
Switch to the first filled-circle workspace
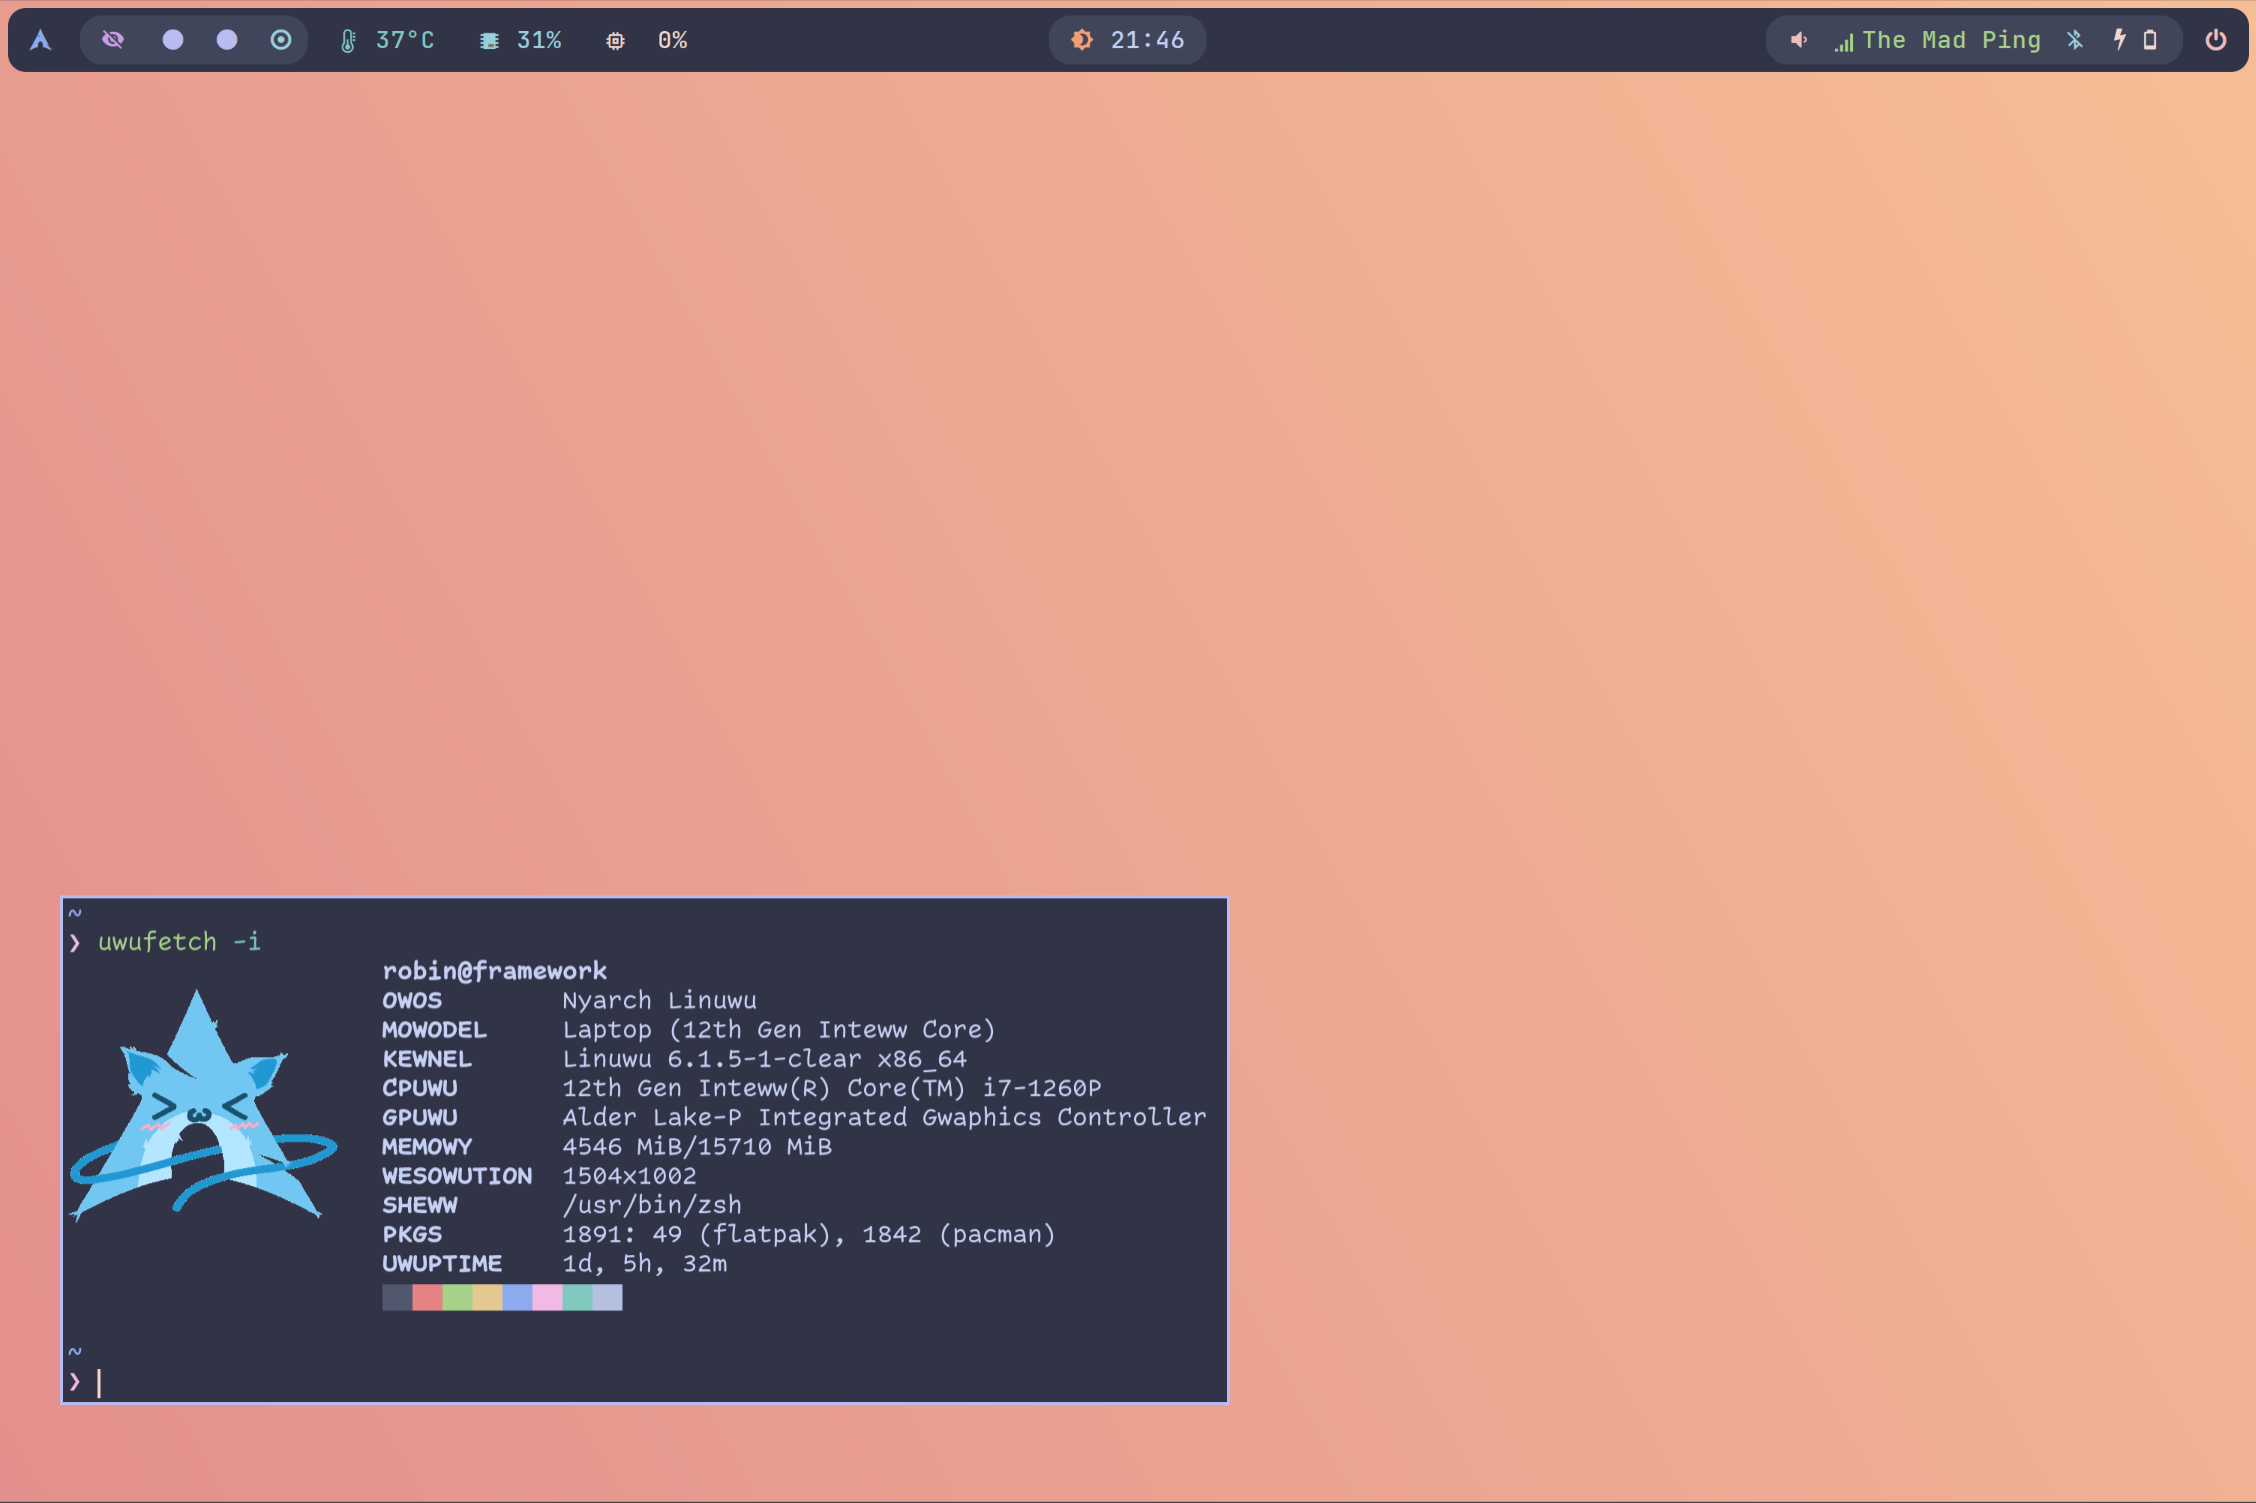(173, 40)
